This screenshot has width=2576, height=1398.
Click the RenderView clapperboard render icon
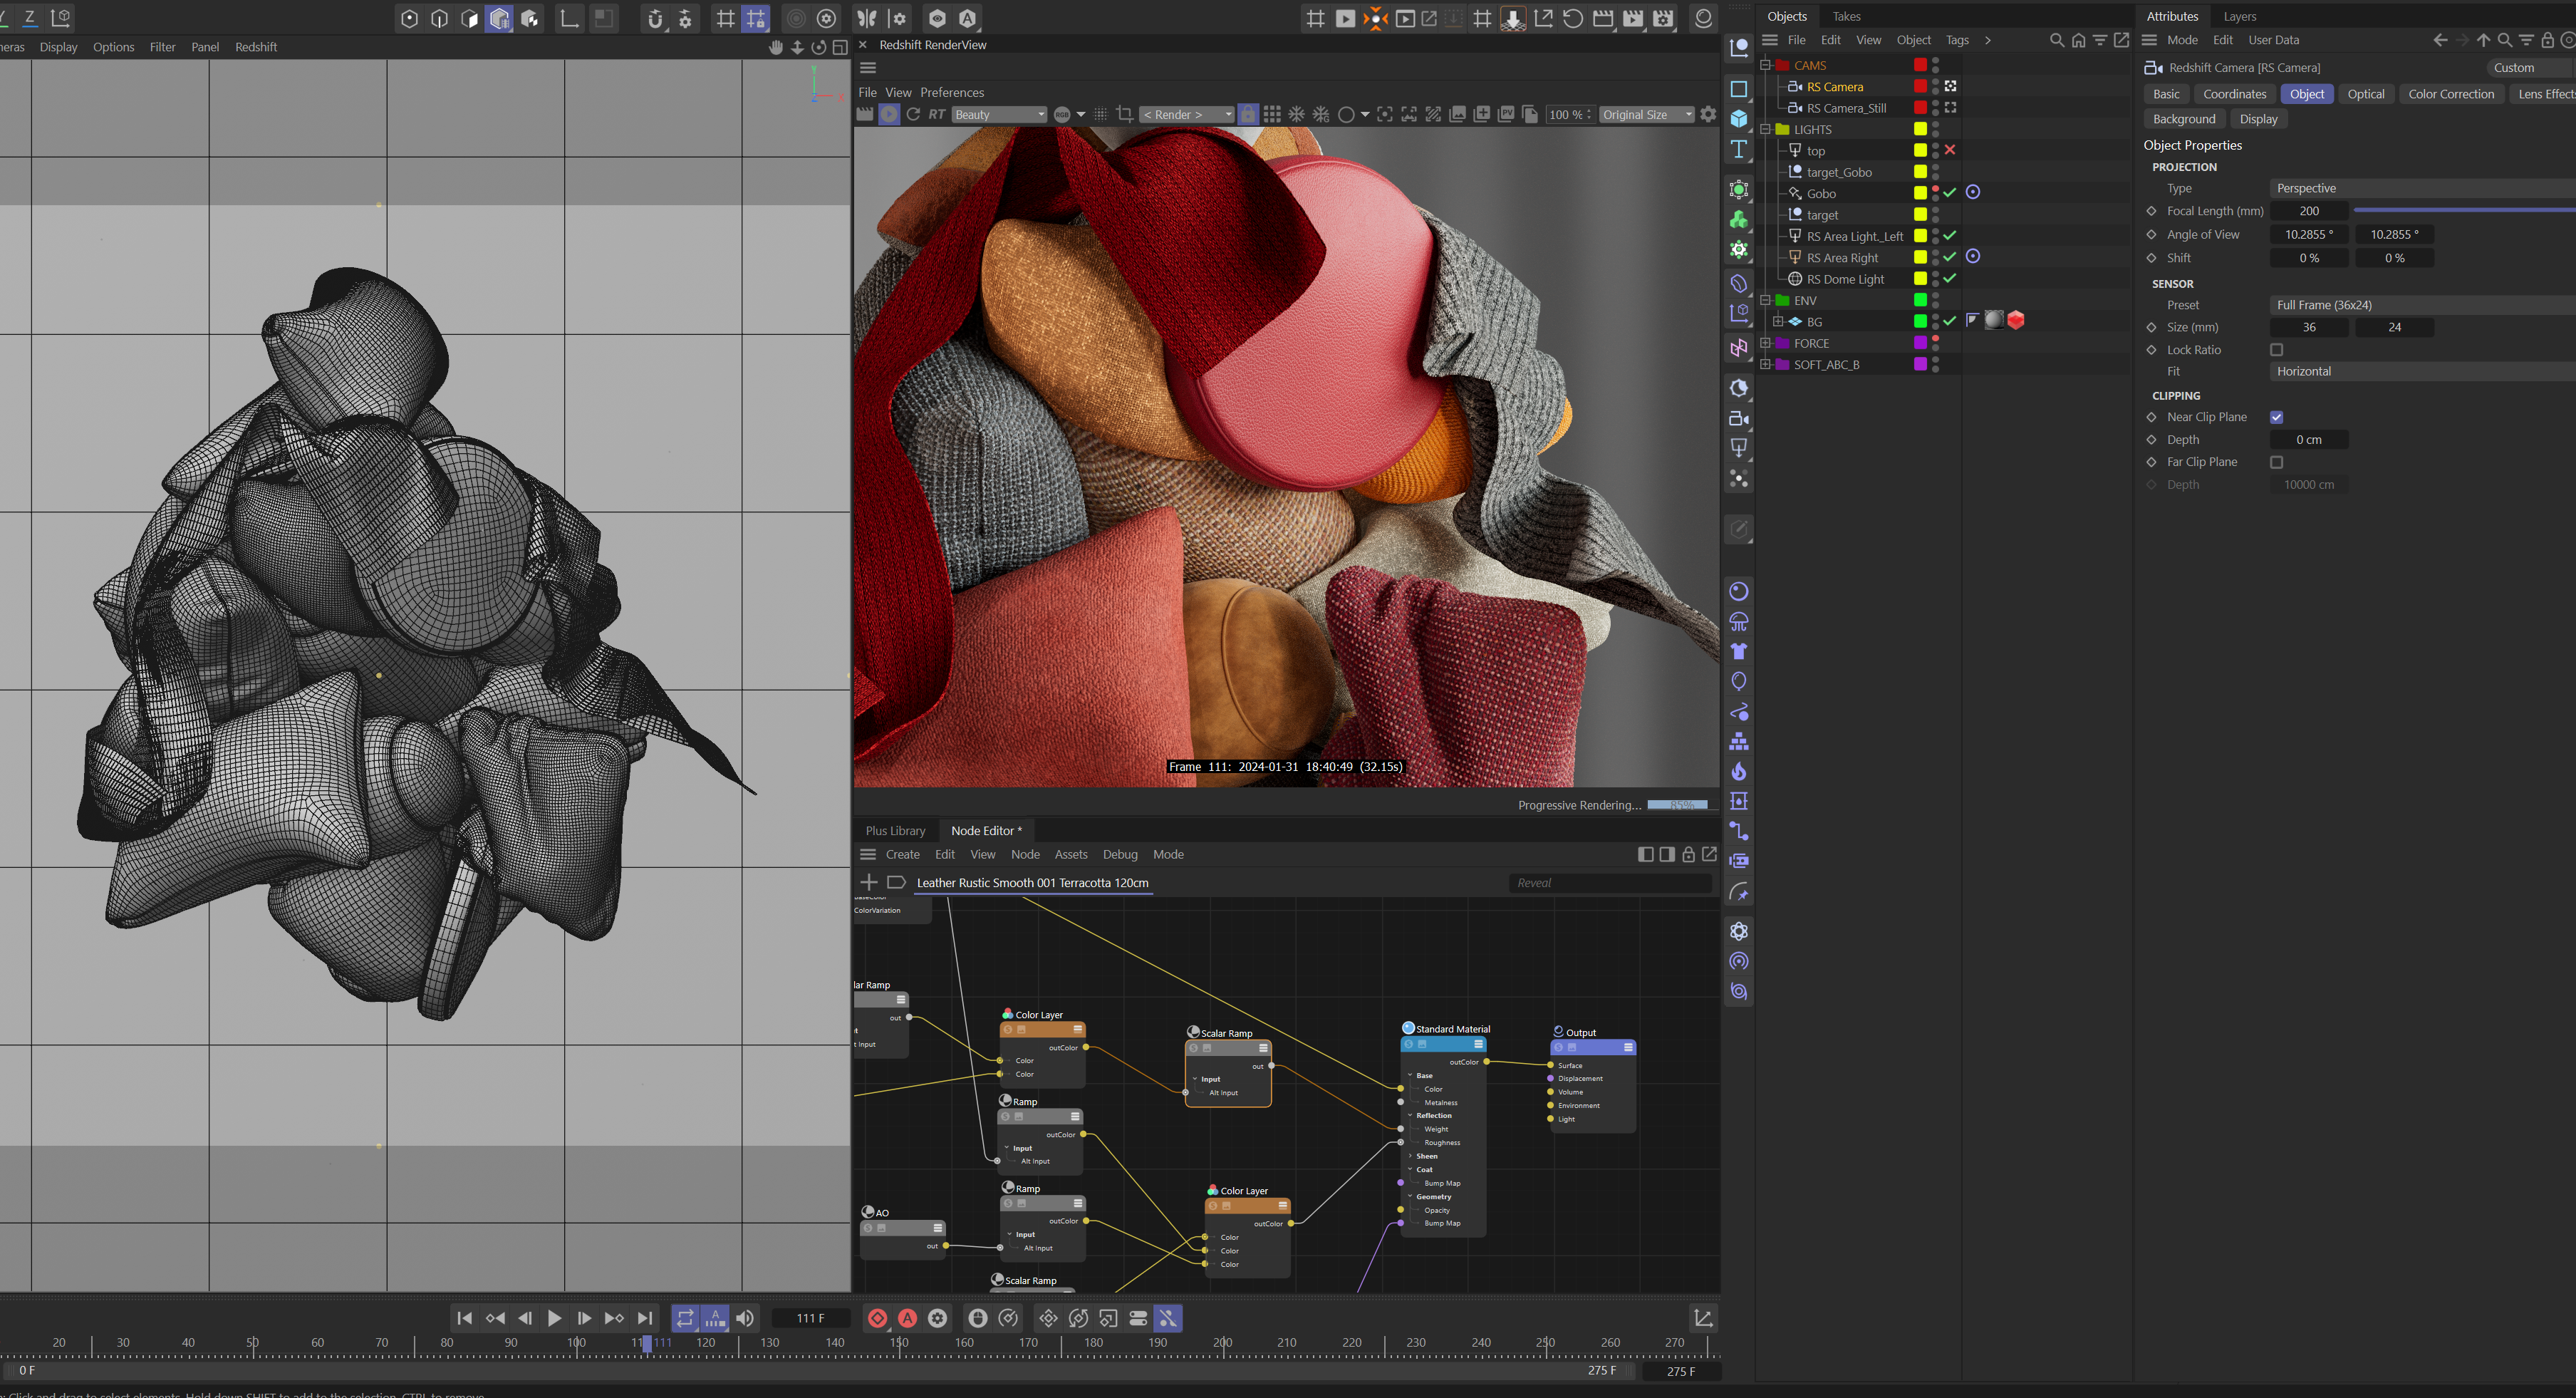click(865, 115)
